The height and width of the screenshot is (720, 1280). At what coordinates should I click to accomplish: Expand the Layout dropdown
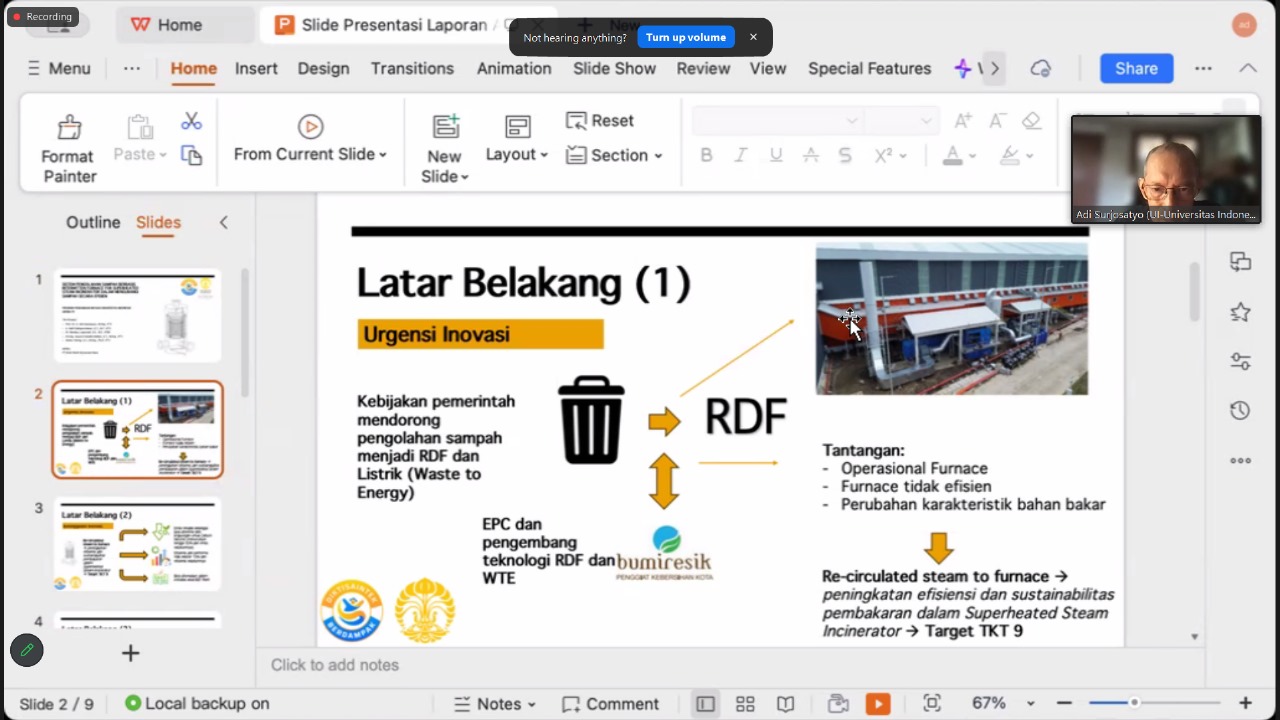(x=517, y=154)
